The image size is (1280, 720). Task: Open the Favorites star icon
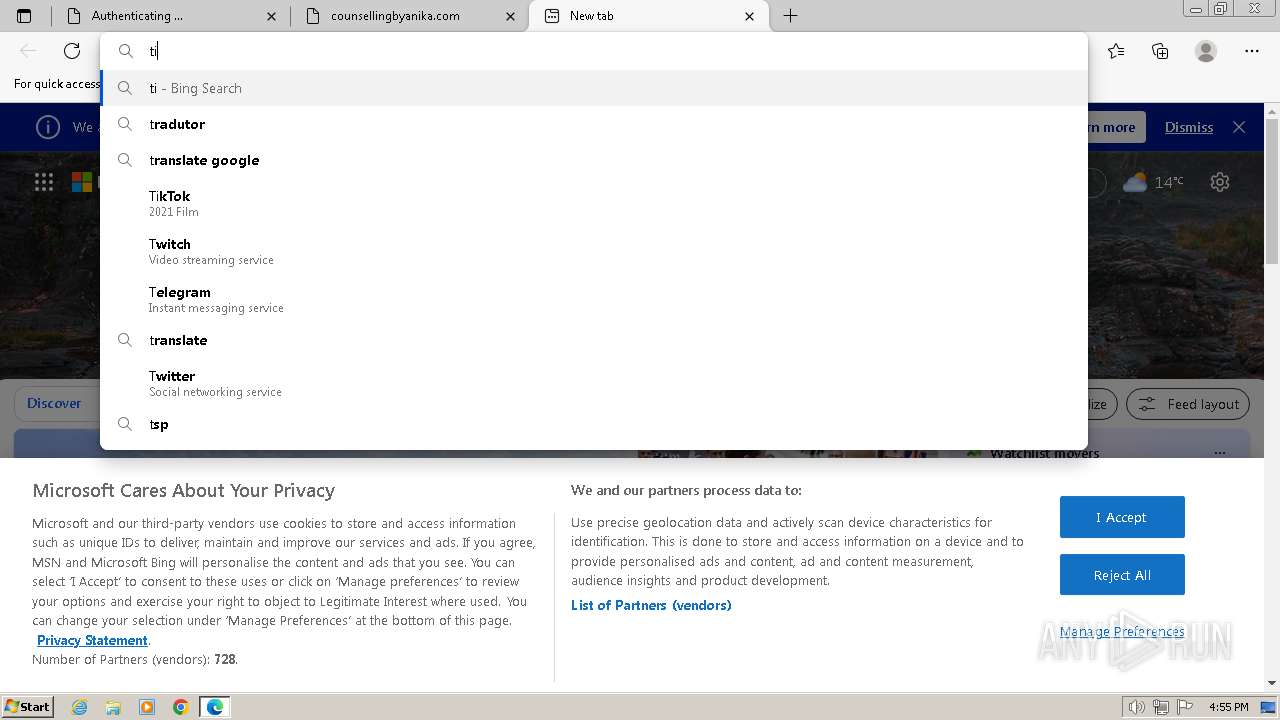pos(1116,51)
